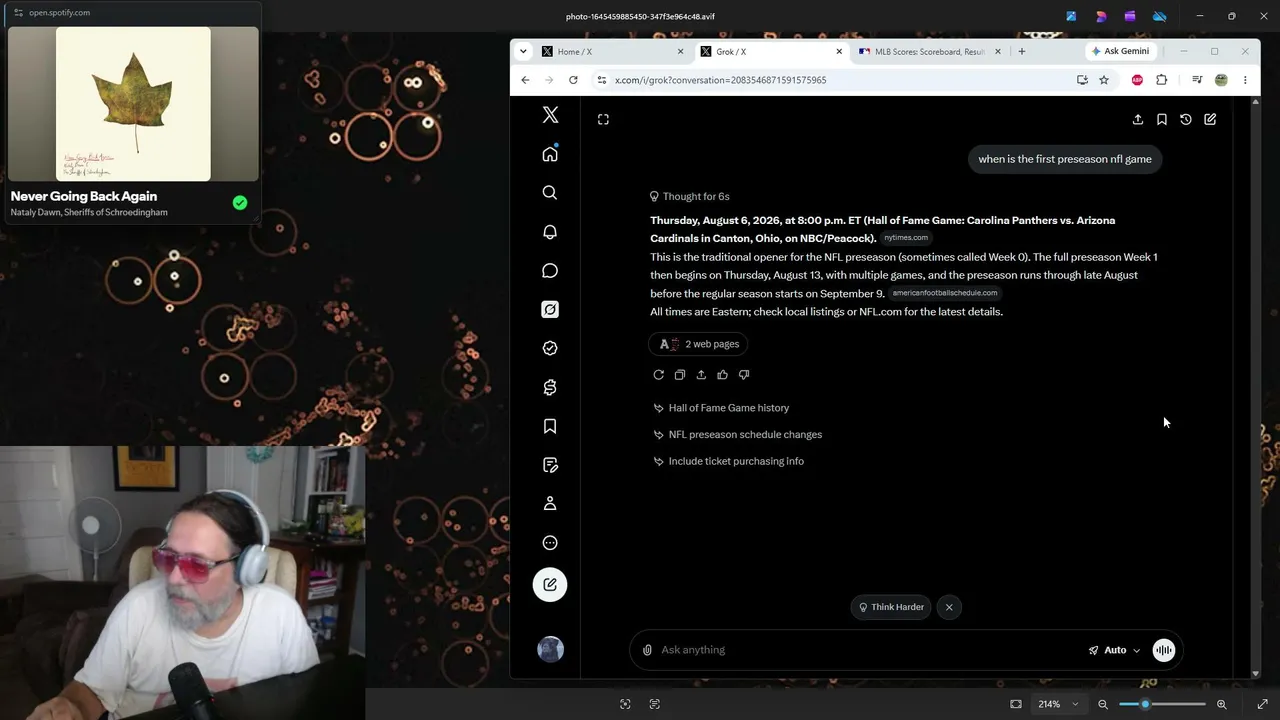Go to the X Home feed icon
Screen dimensions: 1280x720
(x=550, y=153)
